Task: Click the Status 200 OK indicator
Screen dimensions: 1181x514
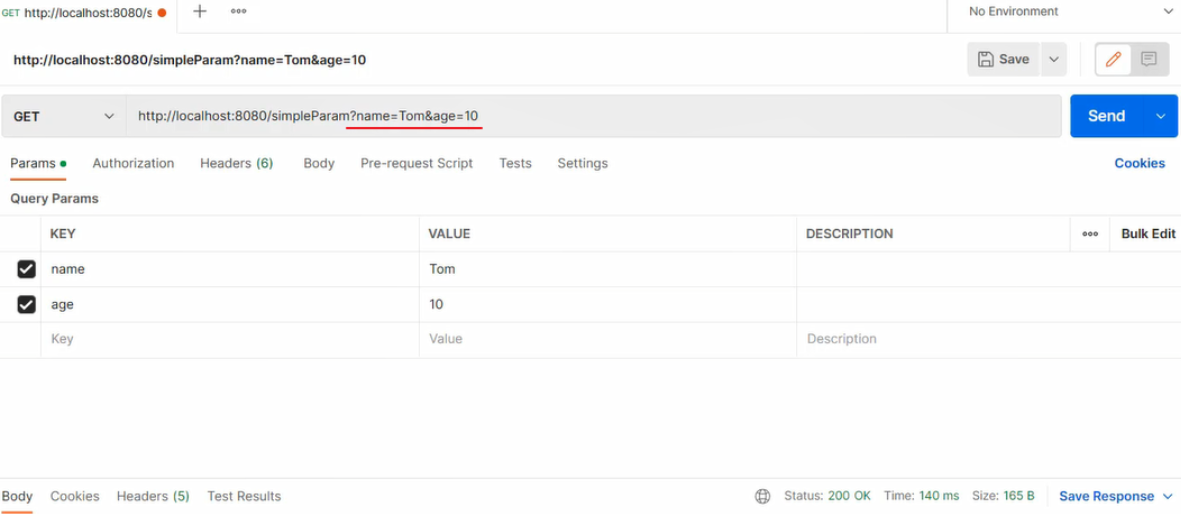Action: [827, 496]
